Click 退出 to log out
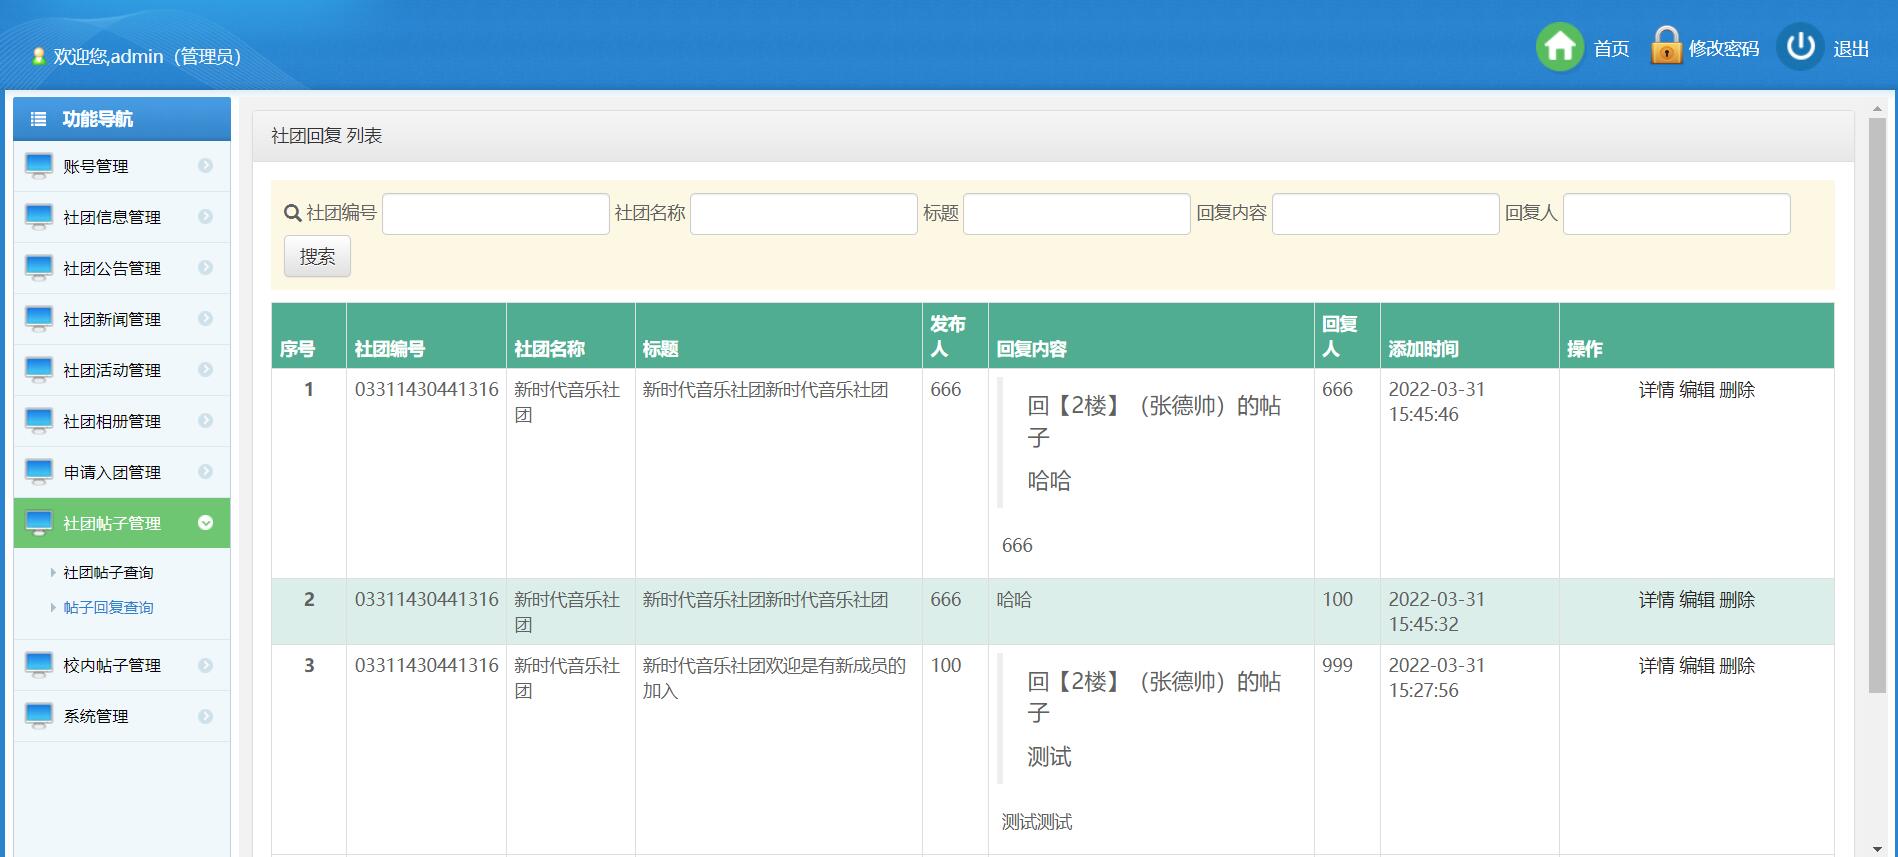 1851,49
